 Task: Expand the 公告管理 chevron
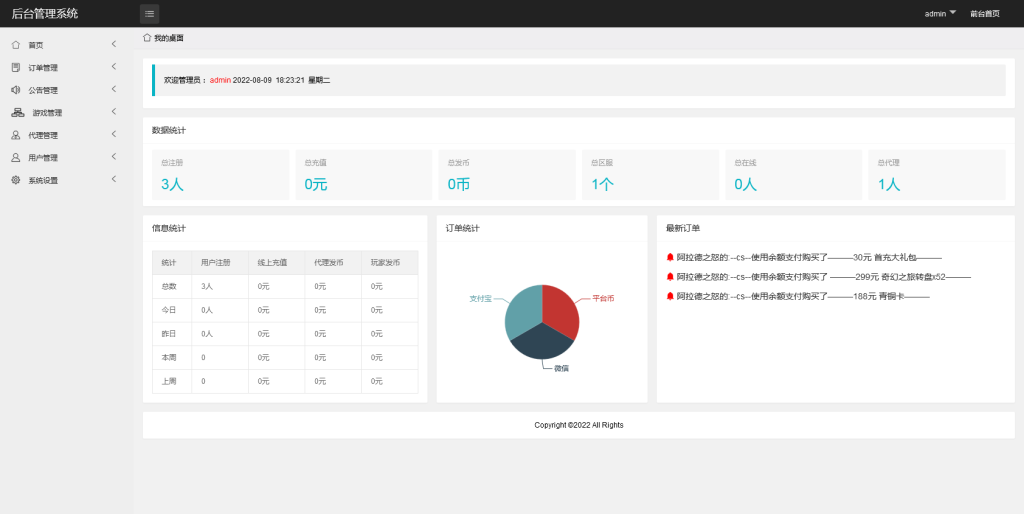(x=114, y=89)
